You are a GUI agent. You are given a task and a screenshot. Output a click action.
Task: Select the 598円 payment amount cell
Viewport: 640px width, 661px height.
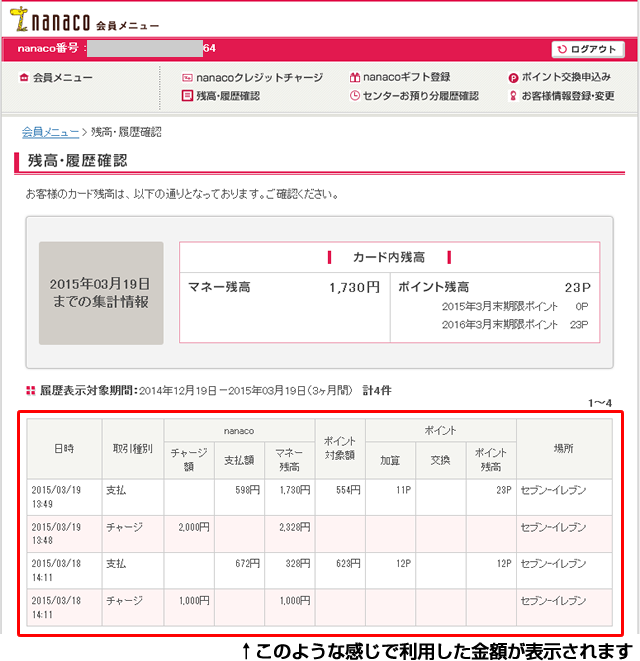(x=239, y=497)
